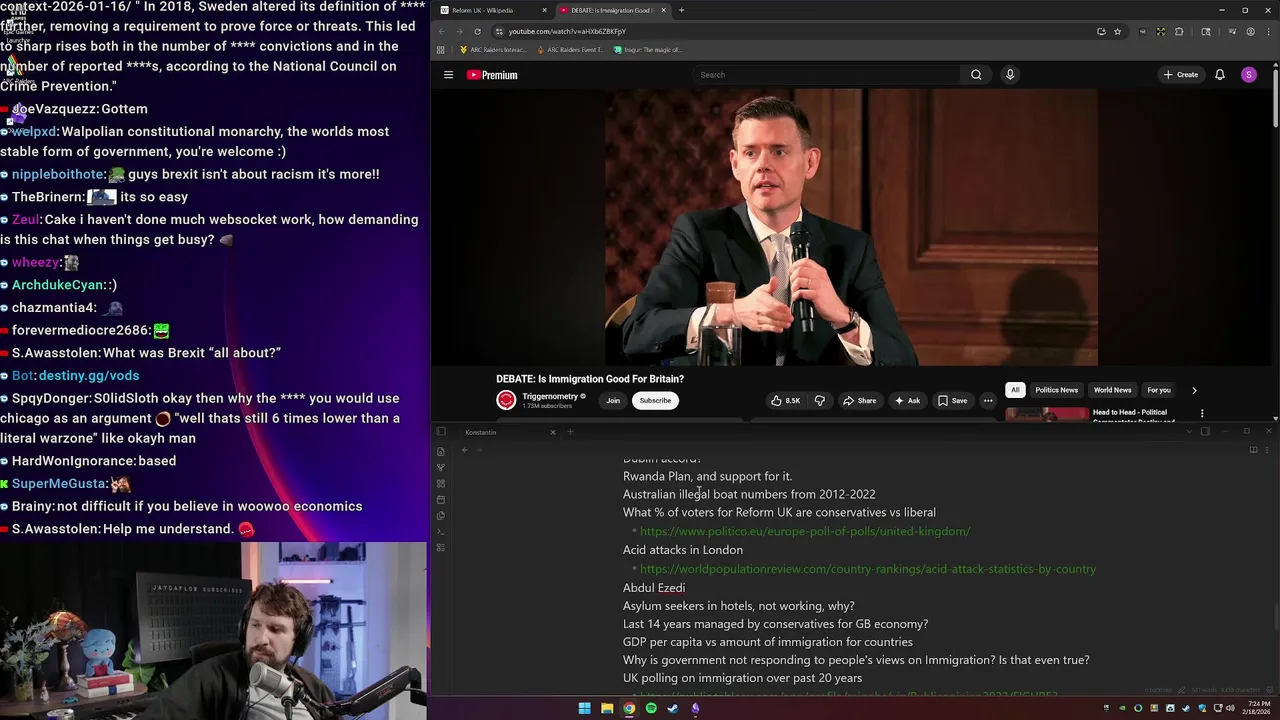Select the DEBATE Is Immigration Good tab
This screenshot has width=1280, height=720.
612,10
